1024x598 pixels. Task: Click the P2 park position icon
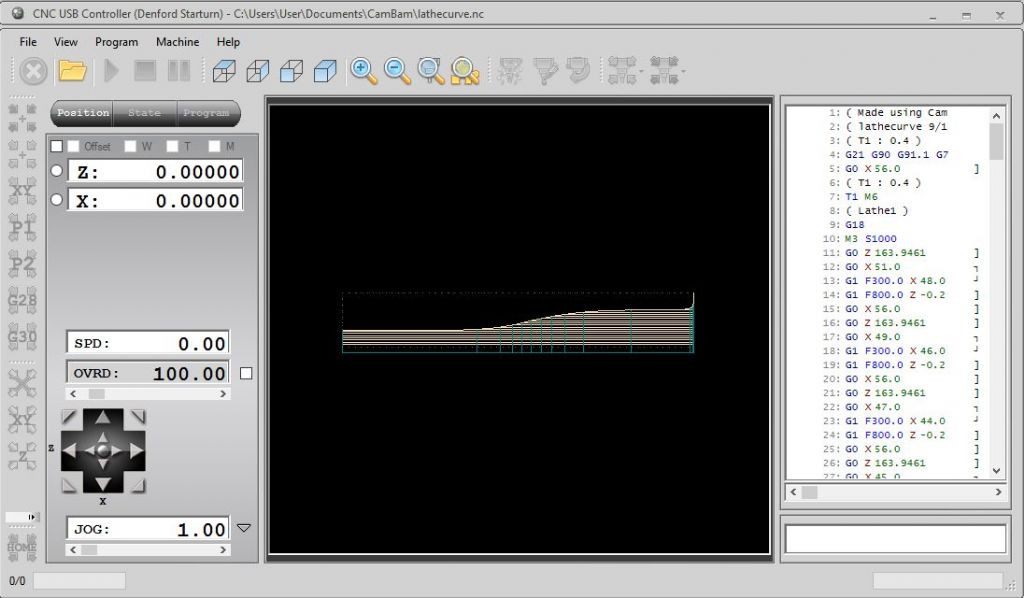pyautogui.click(x=22, y=264)
